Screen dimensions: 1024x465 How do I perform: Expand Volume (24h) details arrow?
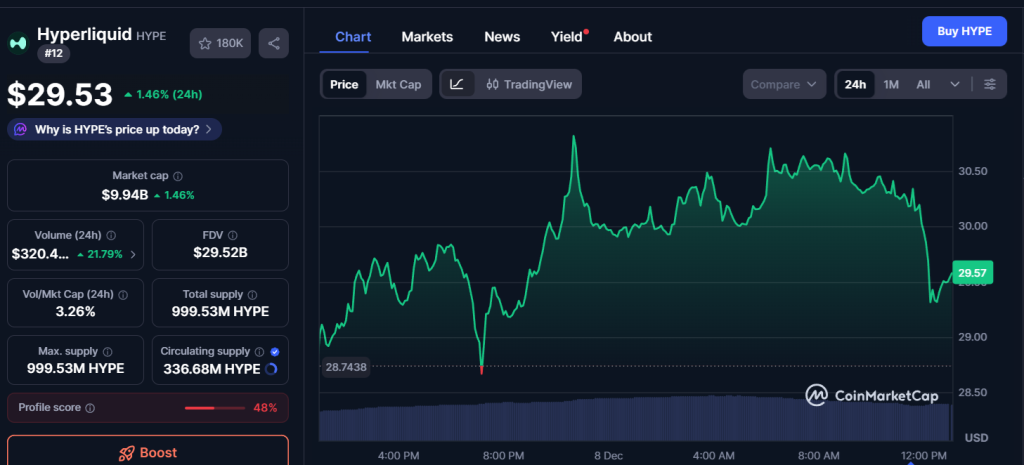coord(133,255)
